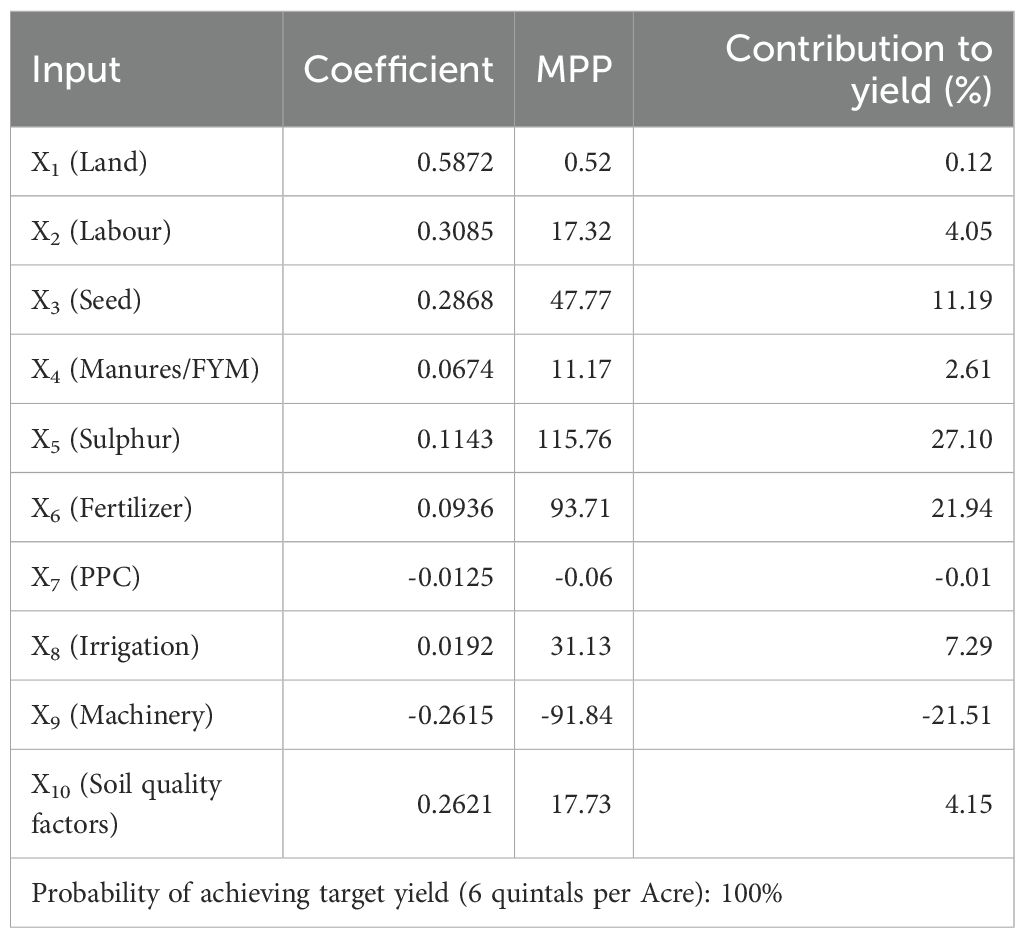1025x938 pixels.
Task: Select the X2 (Labour) row label
Action: (101, 232)
